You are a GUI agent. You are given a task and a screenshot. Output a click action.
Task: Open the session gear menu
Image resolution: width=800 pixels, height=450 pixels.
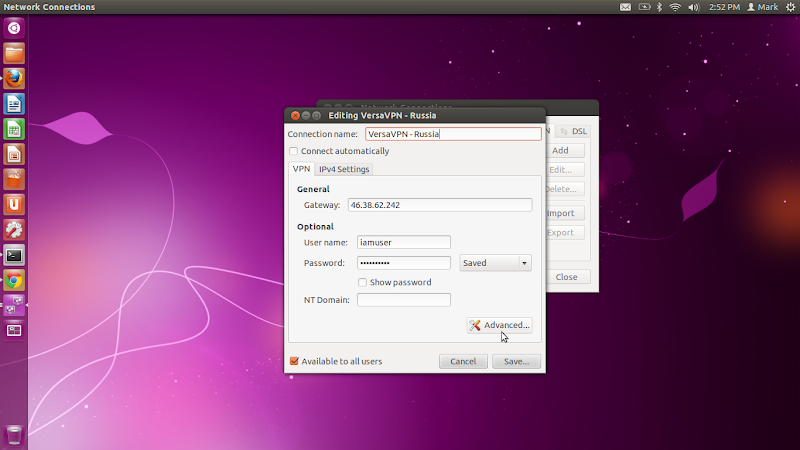coord(790,7)
